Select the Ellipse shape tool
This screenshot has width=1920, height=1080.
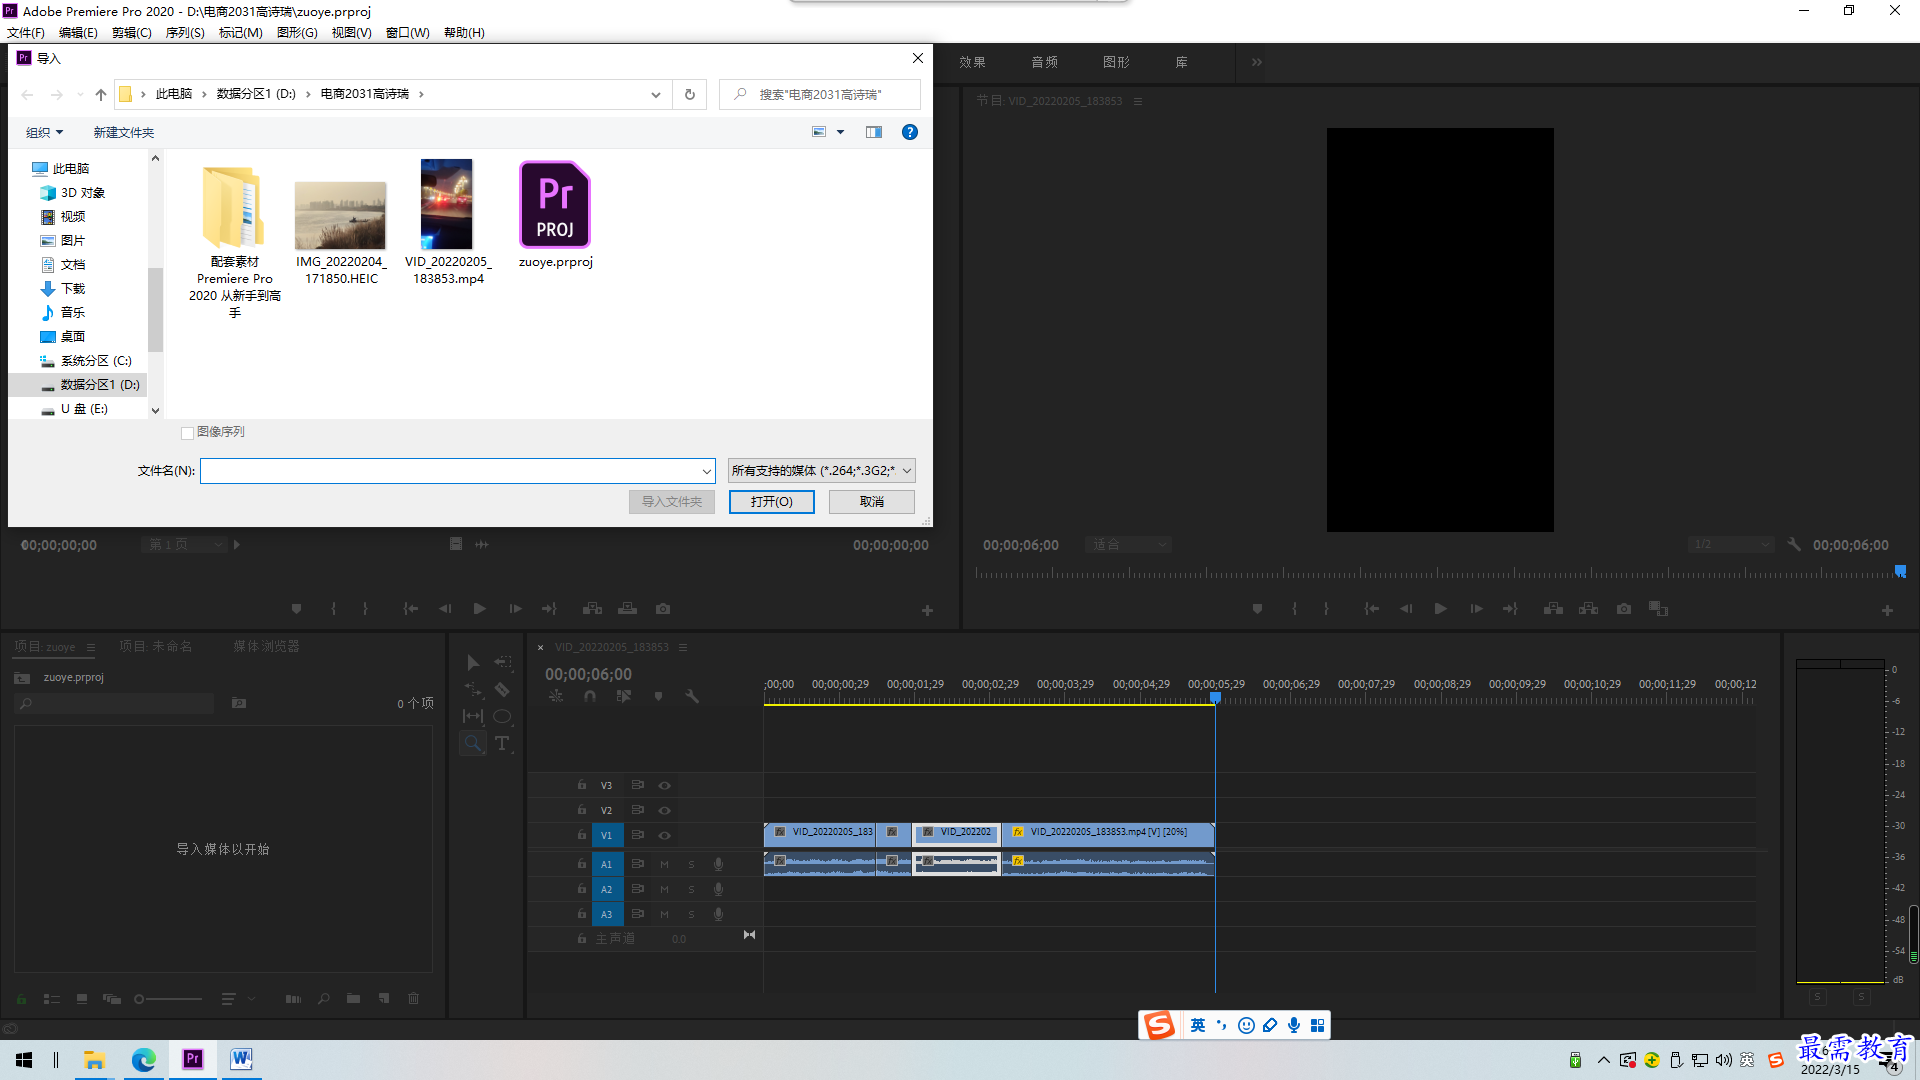(502, 716)
